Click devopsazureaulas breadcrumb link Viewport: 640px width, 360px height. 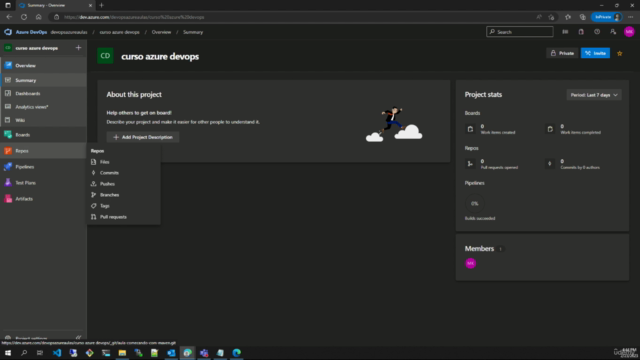tap(69, 32)
